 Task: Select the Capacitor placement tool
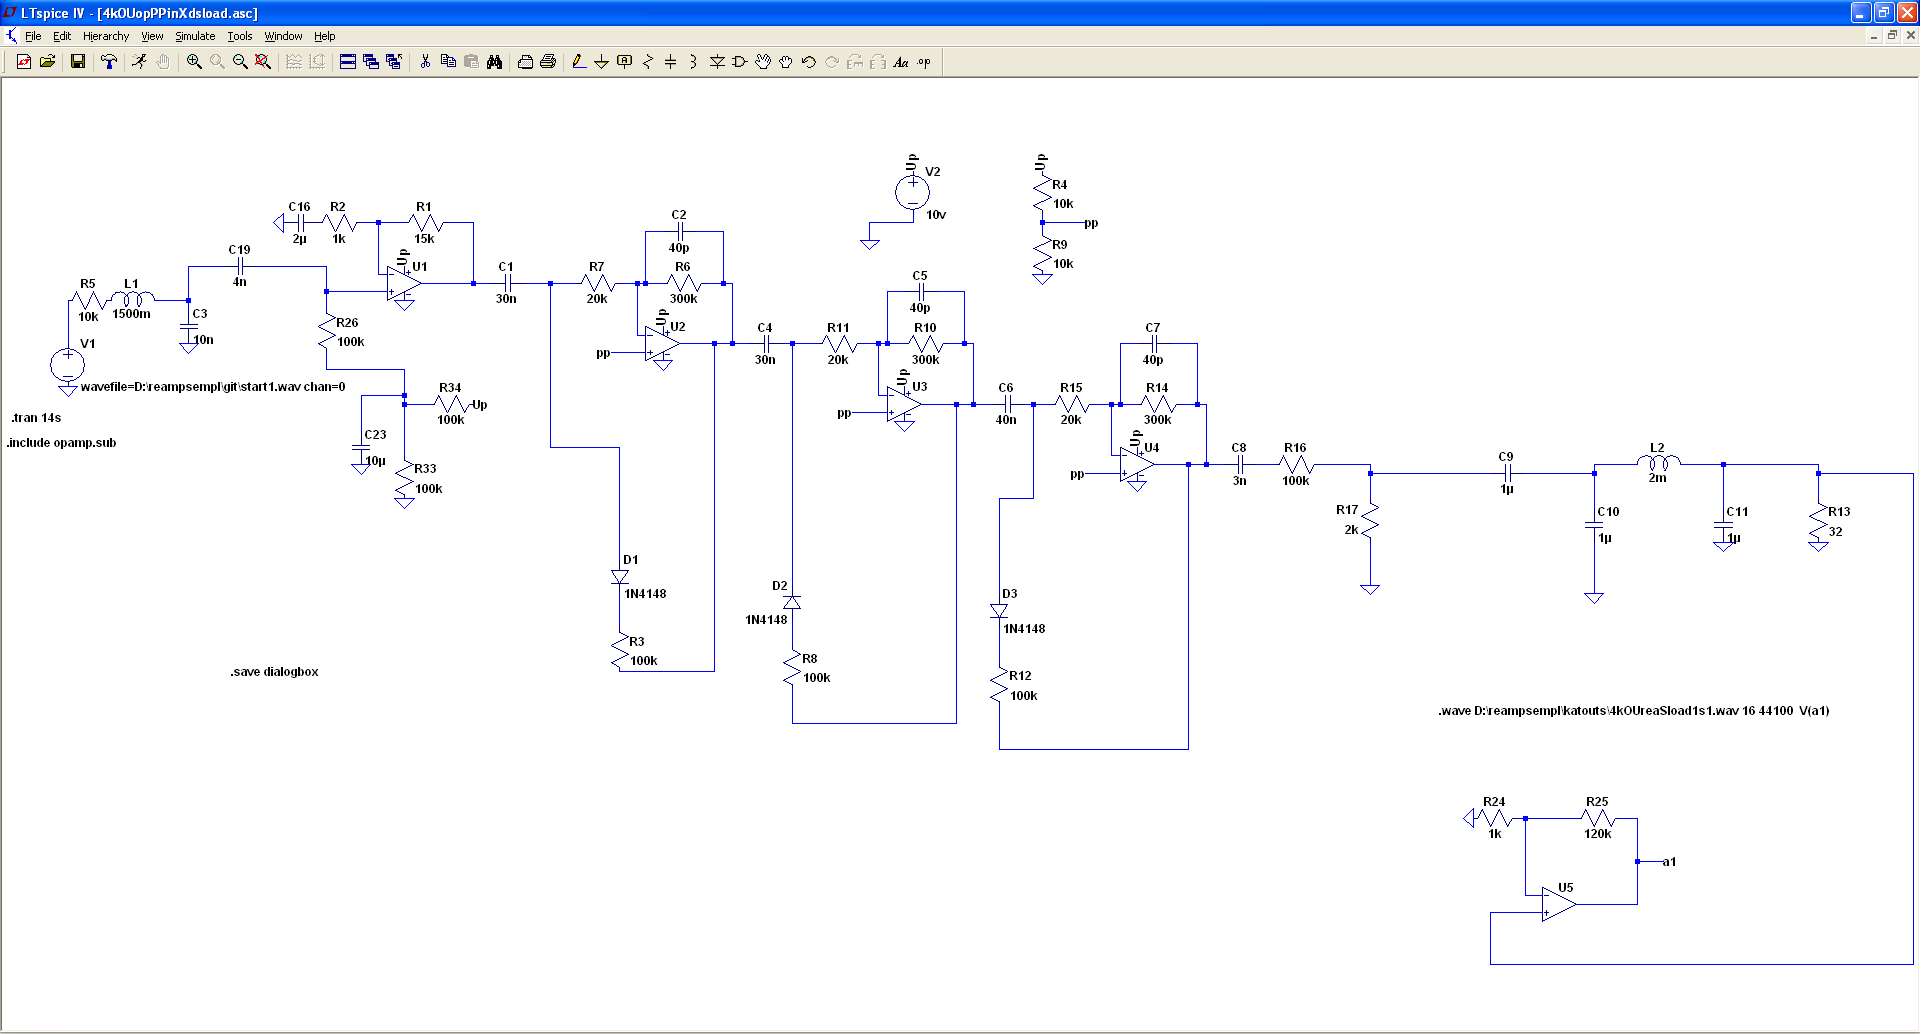coord(670,62)
